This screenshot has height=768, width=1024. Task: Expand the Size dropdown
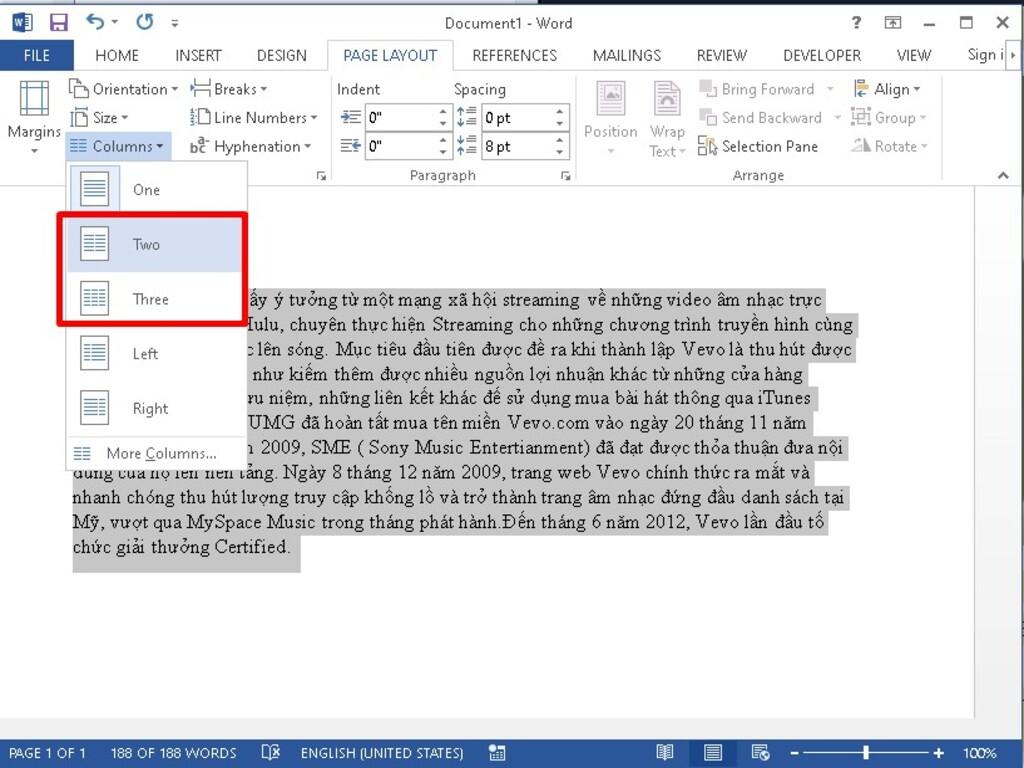point(106,117)
